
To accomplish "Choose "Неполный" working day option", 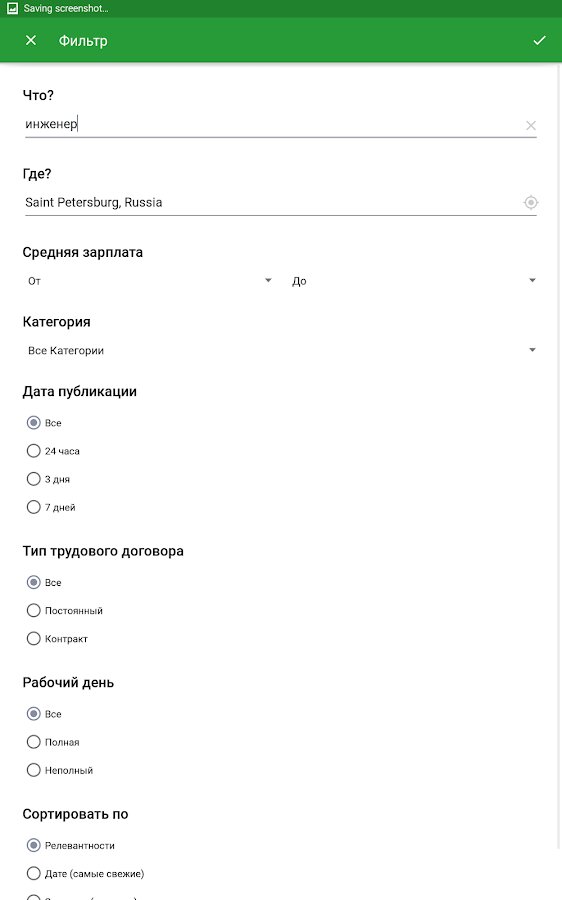I will [60, 770].
